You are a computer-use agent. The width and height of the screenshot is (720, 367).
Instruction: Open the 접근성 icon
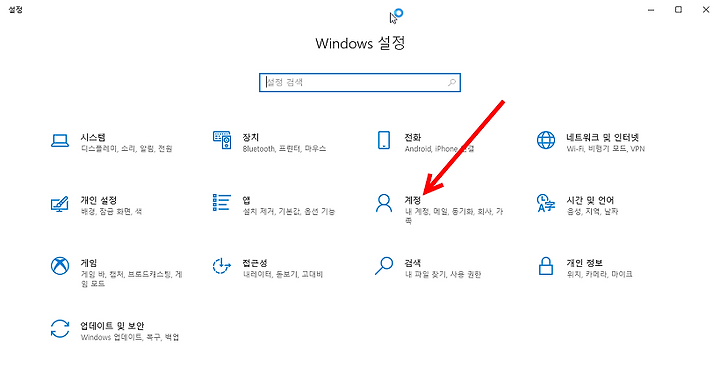point(222,266)
